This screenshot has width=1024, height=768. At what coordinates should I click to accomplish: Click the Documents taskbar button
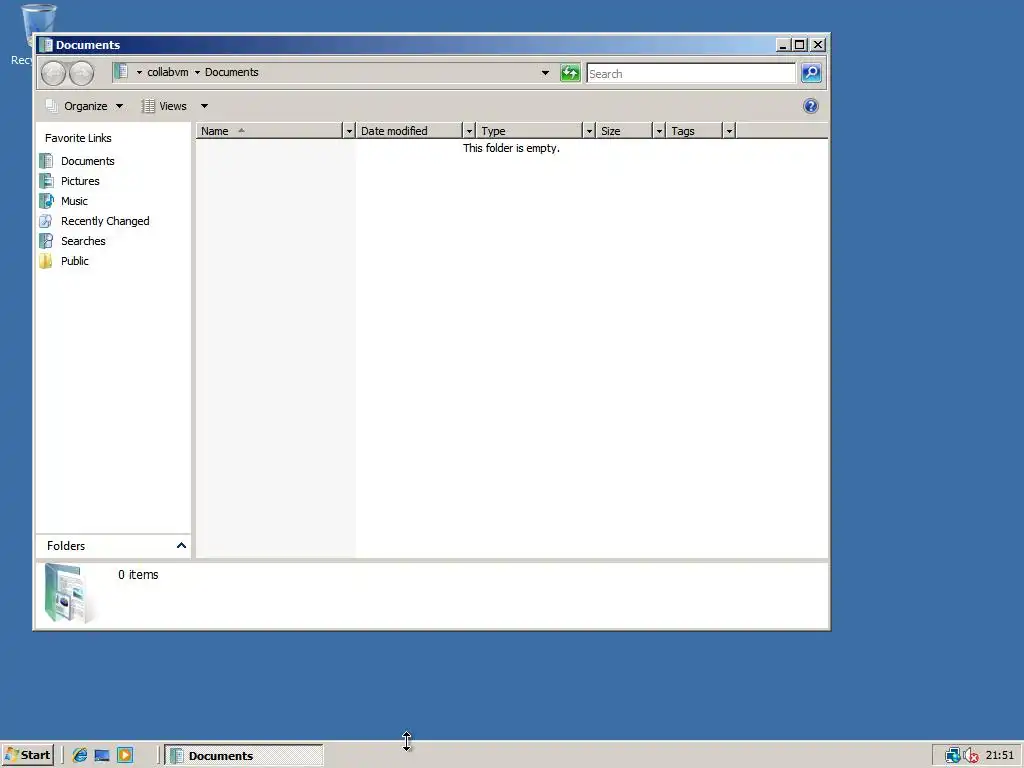point(244,756)
